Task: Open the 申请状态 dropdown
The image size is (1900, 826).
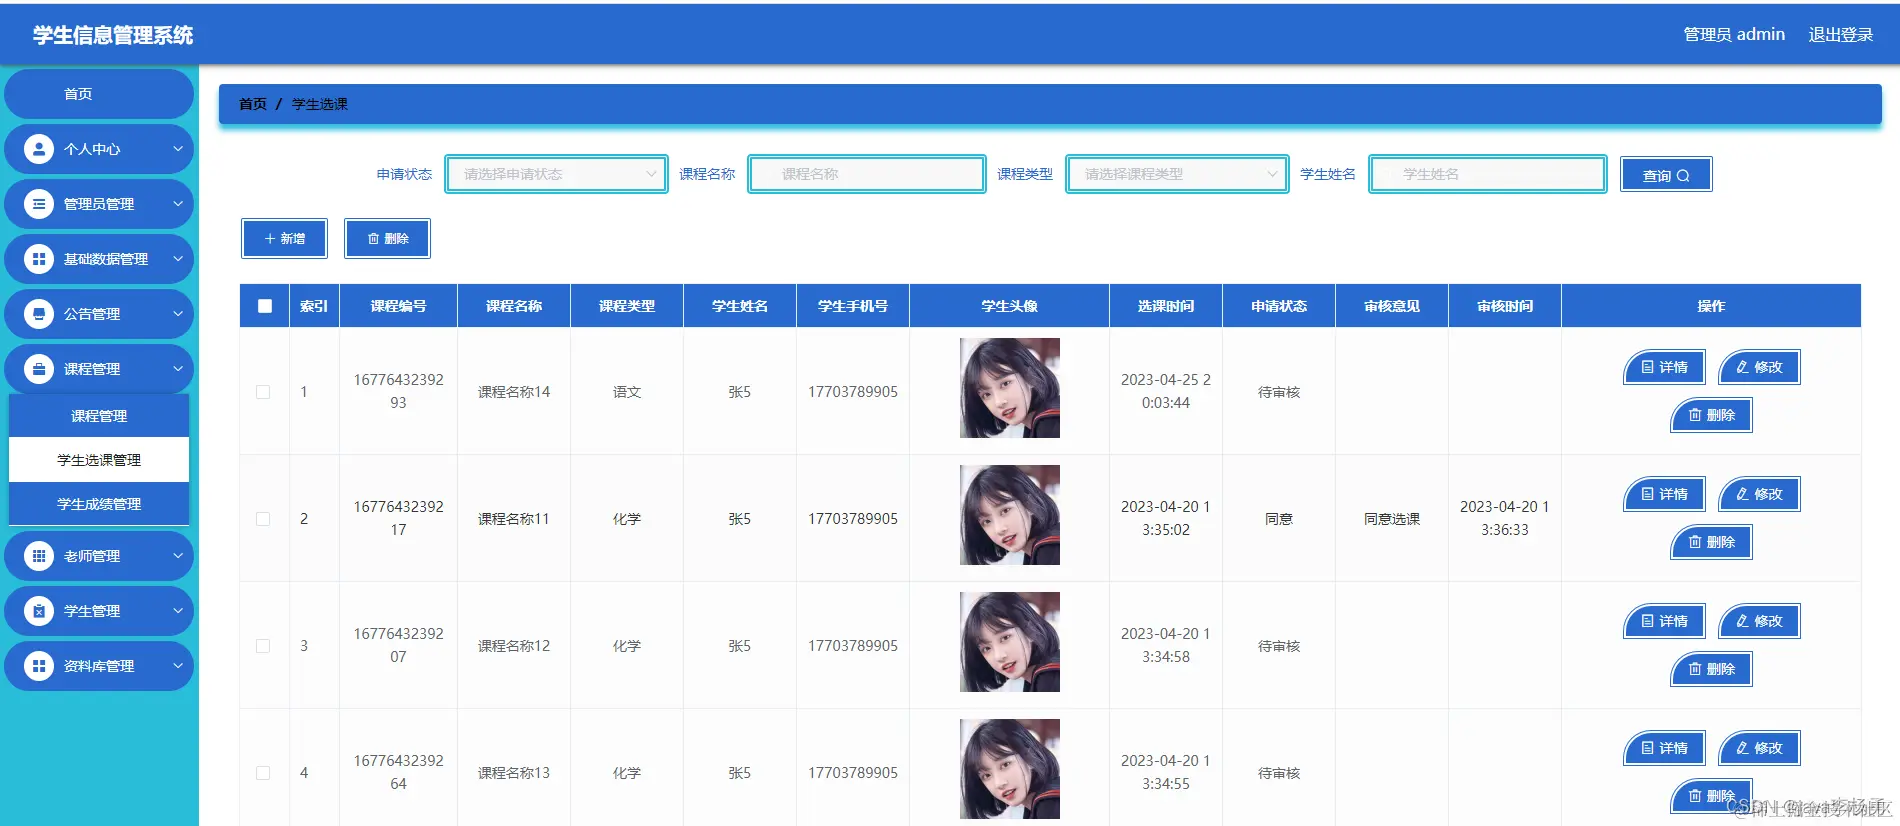Action: [556, 174]
